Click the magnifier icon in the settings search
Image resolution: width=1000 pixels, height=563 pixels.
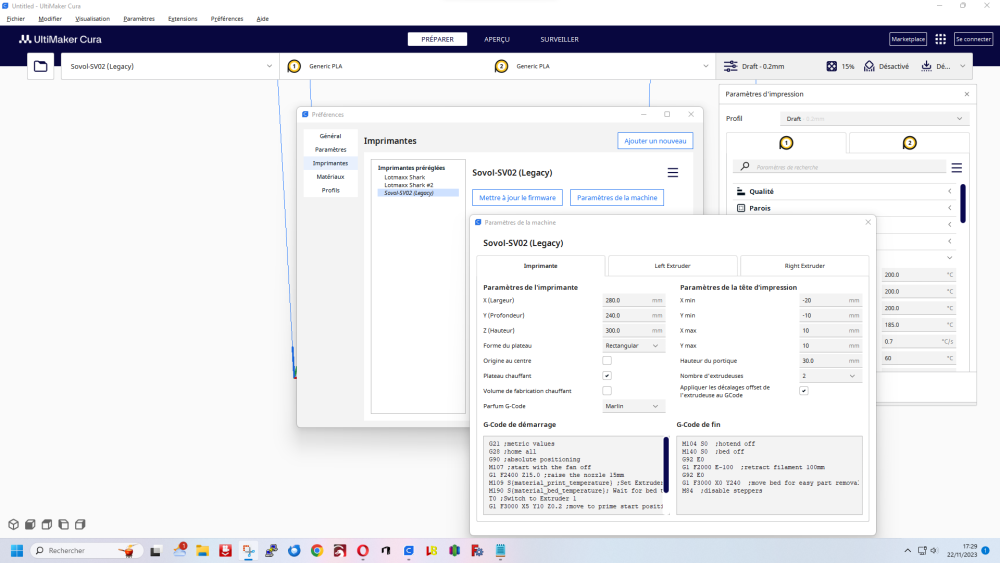pyautogui.click(x=745, y=166)
